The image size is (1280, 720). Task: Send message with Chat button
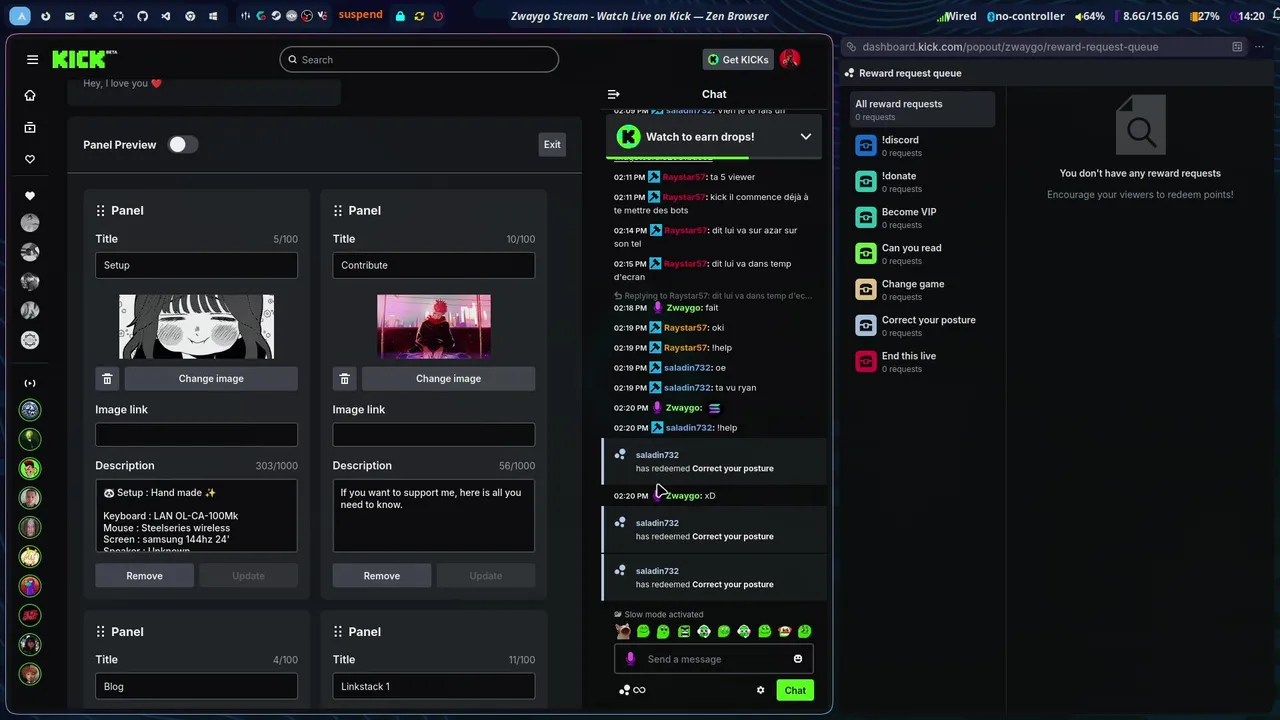[795, 690]
